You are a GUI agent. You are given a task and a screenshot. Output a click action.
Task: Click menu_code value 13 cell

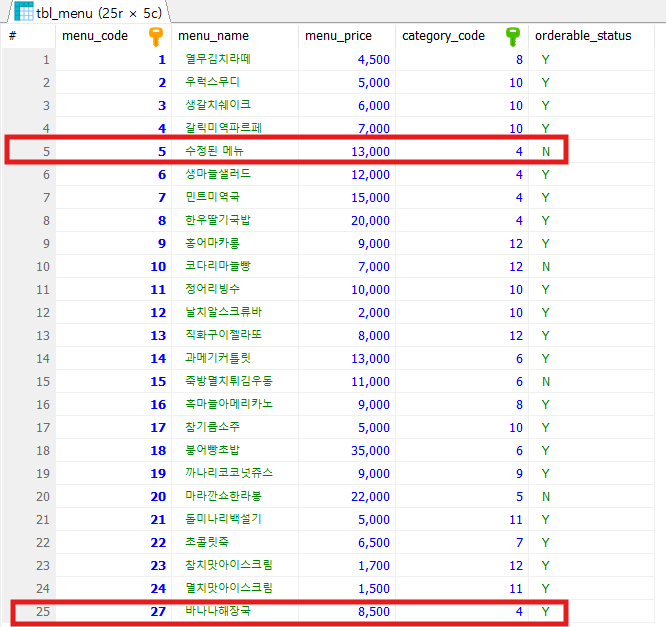click(x=158, y=336)
